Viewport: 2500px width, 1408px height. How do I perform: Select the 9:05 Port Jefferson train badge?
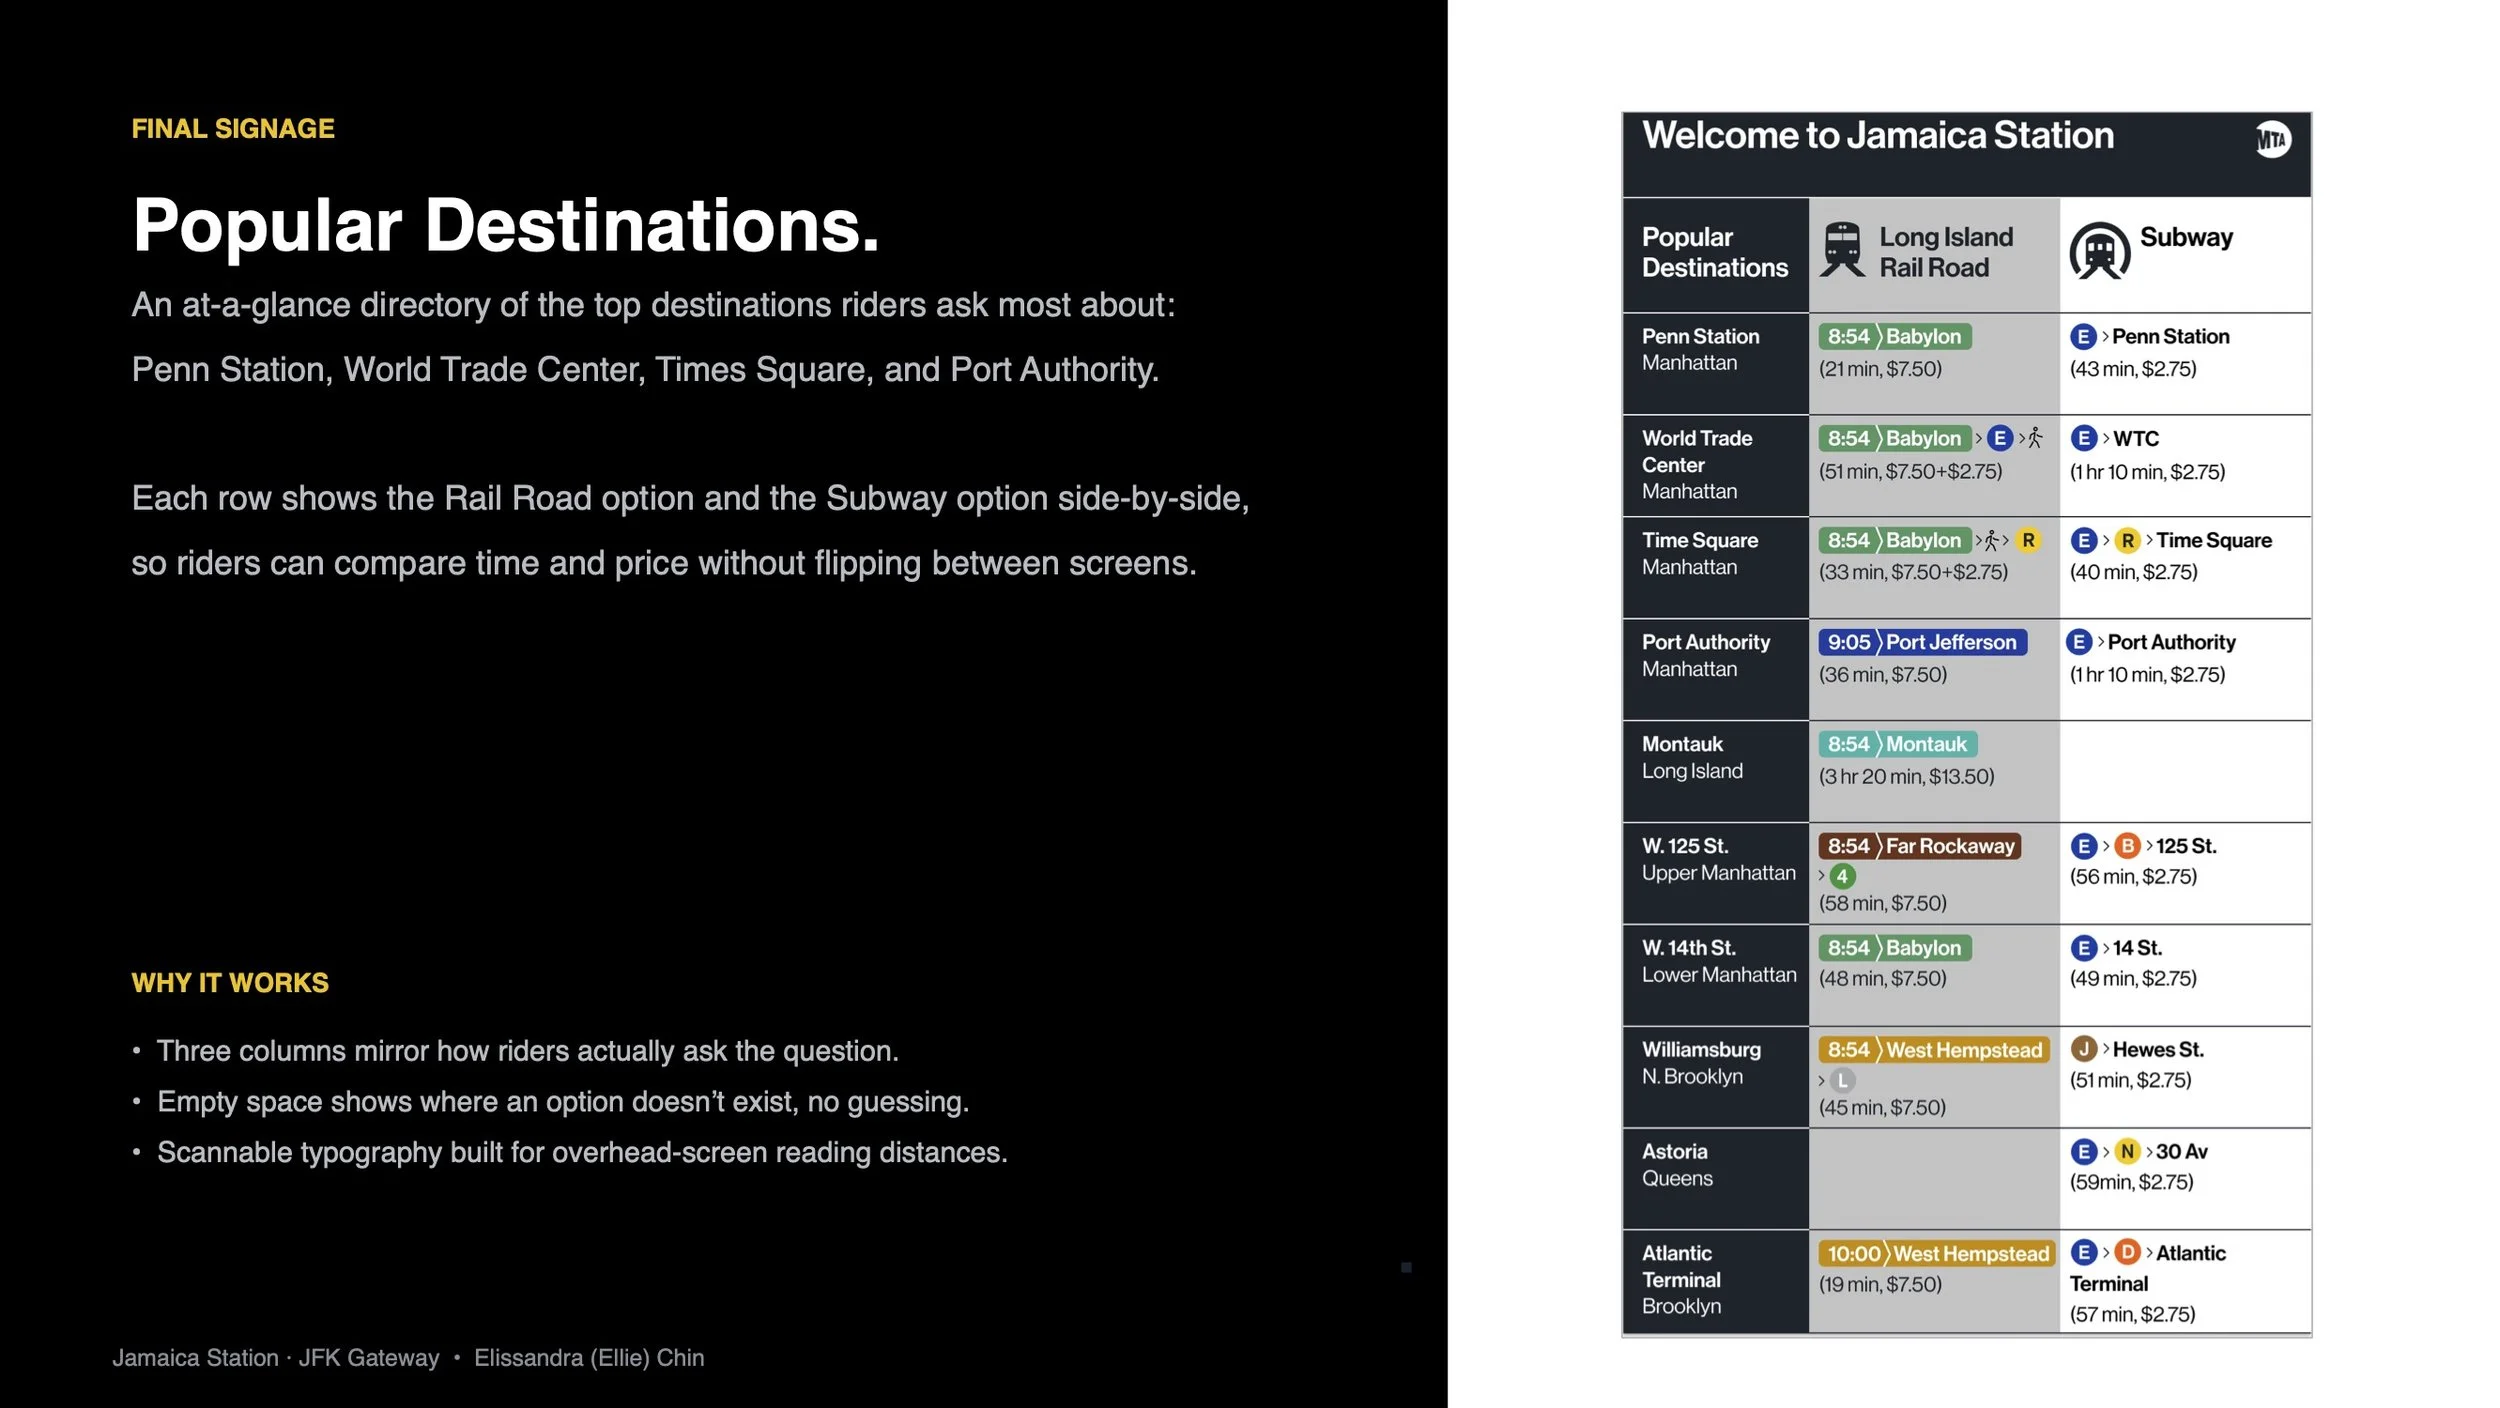tap(1922, 642)
